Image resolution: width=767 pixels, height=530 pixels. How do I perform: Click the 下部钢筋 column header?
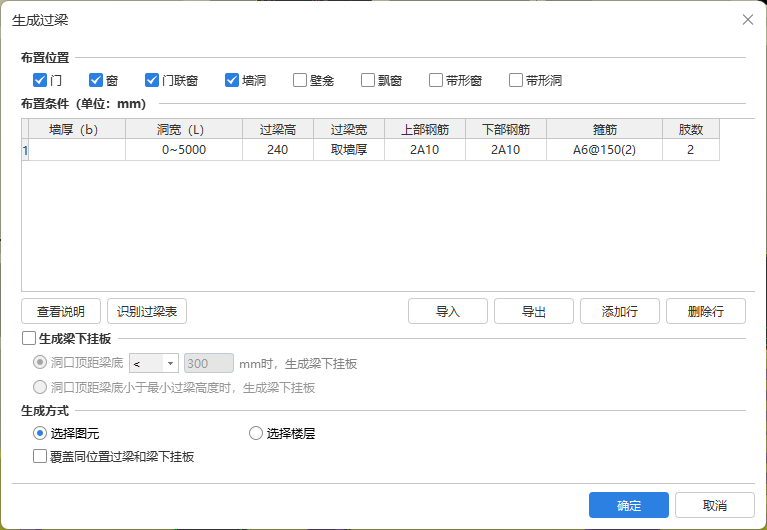pos(506,129)
